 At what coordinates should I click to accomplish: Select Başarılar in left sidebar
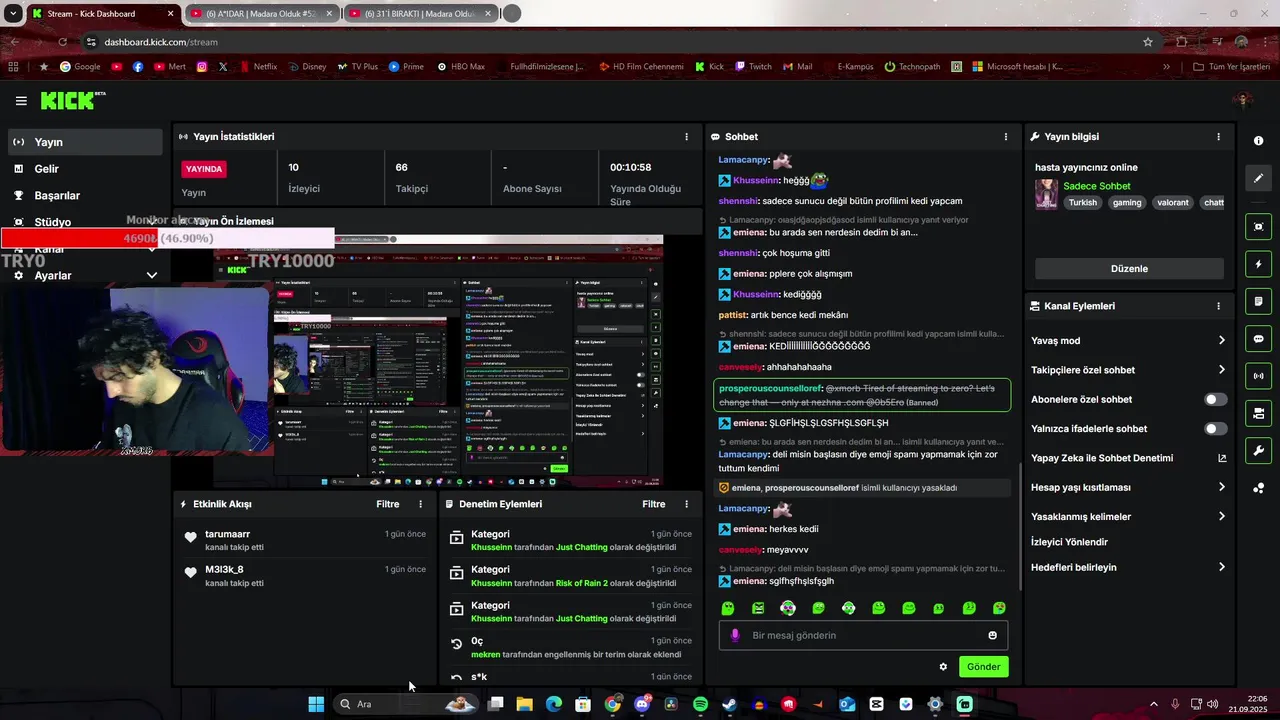pos(84,195)
